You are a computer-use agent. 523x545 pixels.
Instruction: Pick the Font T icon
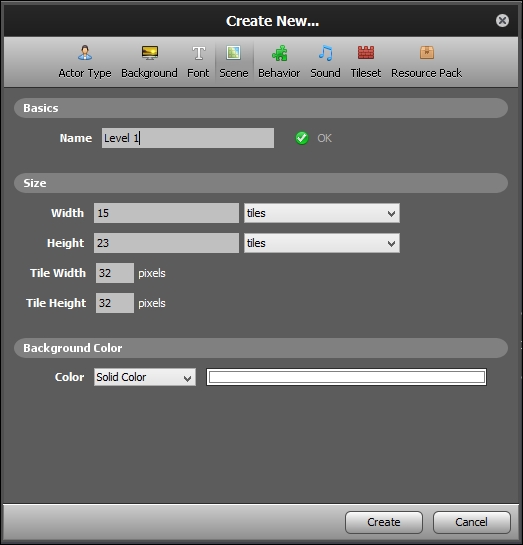click(x=198, y=53)
